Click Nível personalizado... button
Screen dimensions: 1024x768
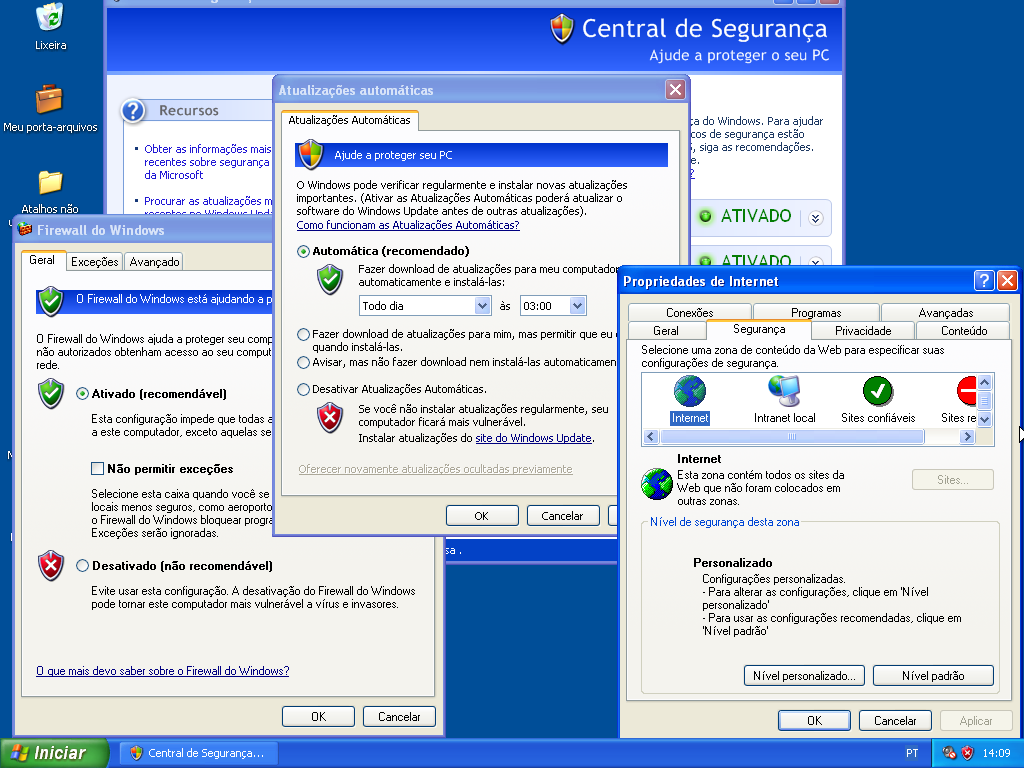pyautogui.click(x=804, y=675)
